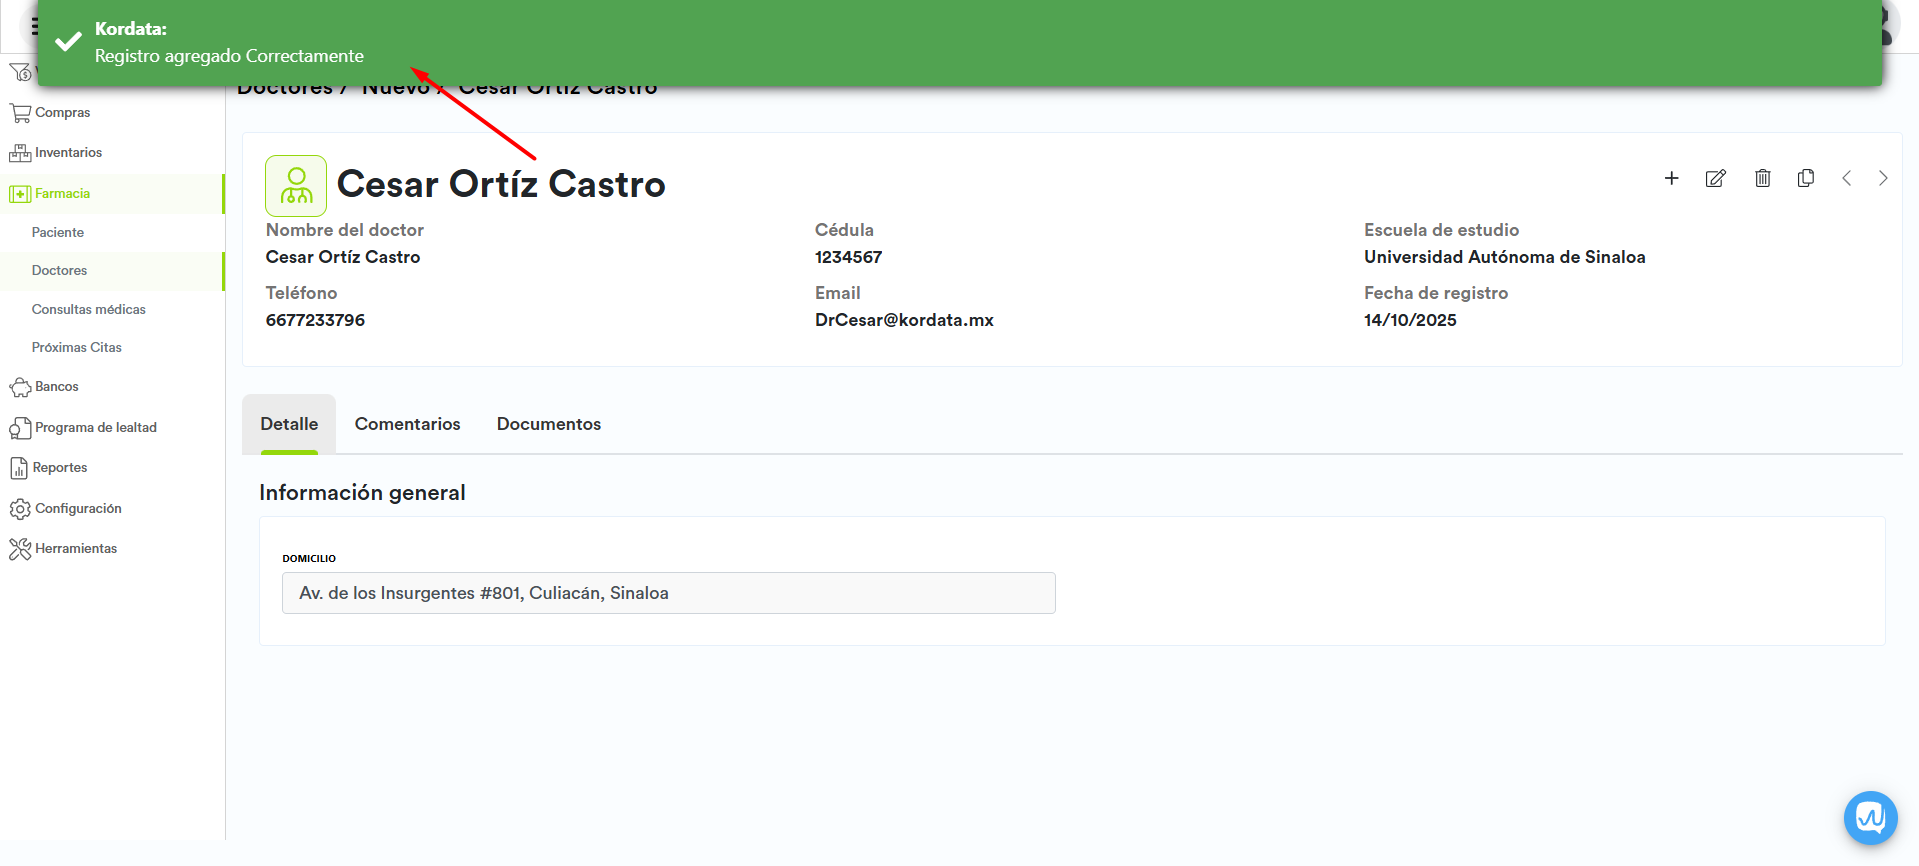Open the chat support bubble icon
This screenshot has height=866, width=1919.
(1870, 818)
